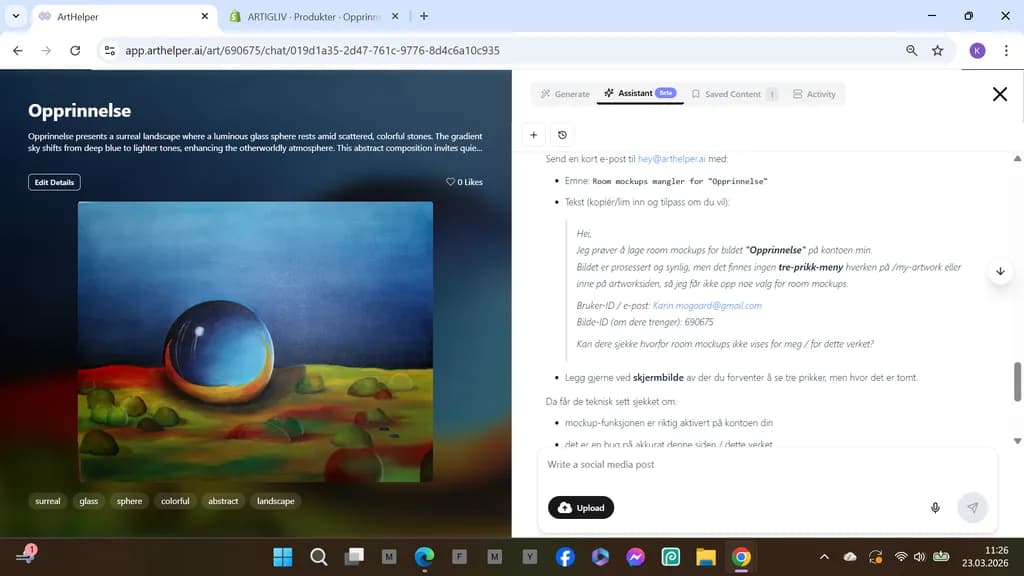Click the chat scrollbar thumb
Screen dimensions: 1024x576
tap(1017, 382)
